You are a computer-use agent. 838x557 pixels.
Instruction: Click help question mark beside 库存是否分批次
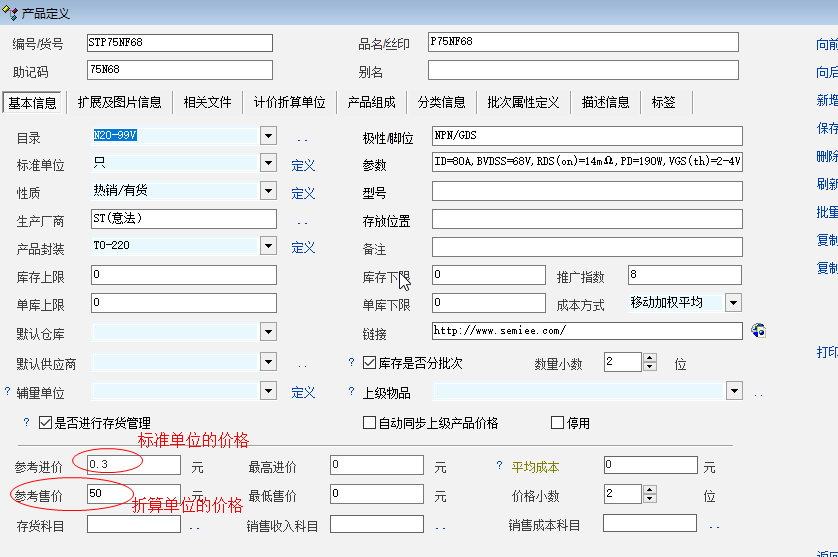click(351, 363)
